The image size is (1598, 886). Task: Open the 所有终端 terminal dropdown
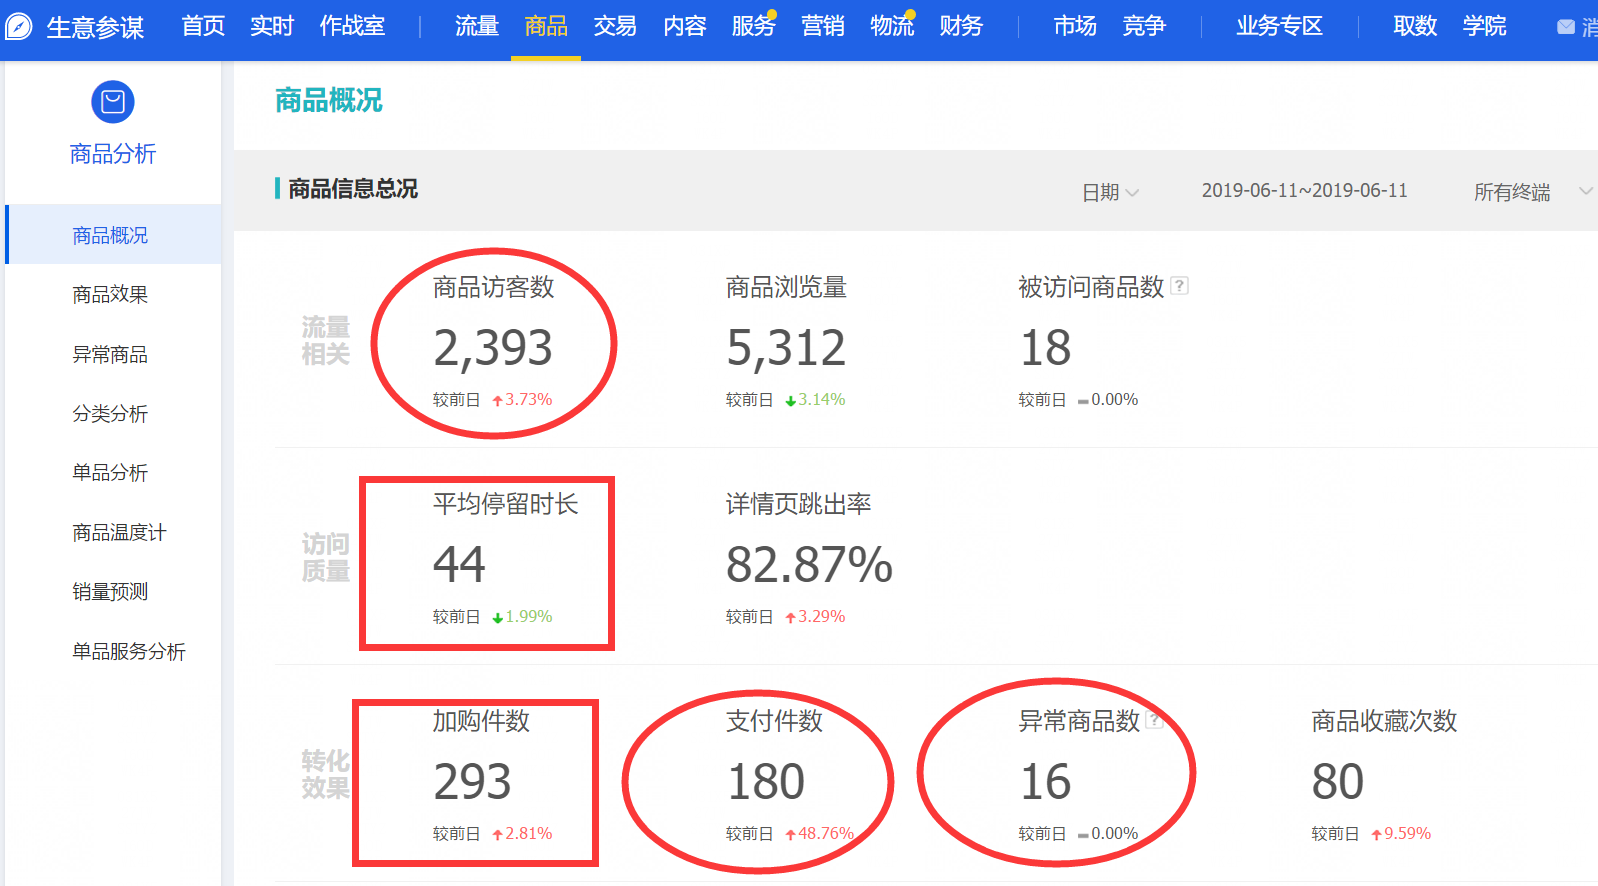point(1530,192)
